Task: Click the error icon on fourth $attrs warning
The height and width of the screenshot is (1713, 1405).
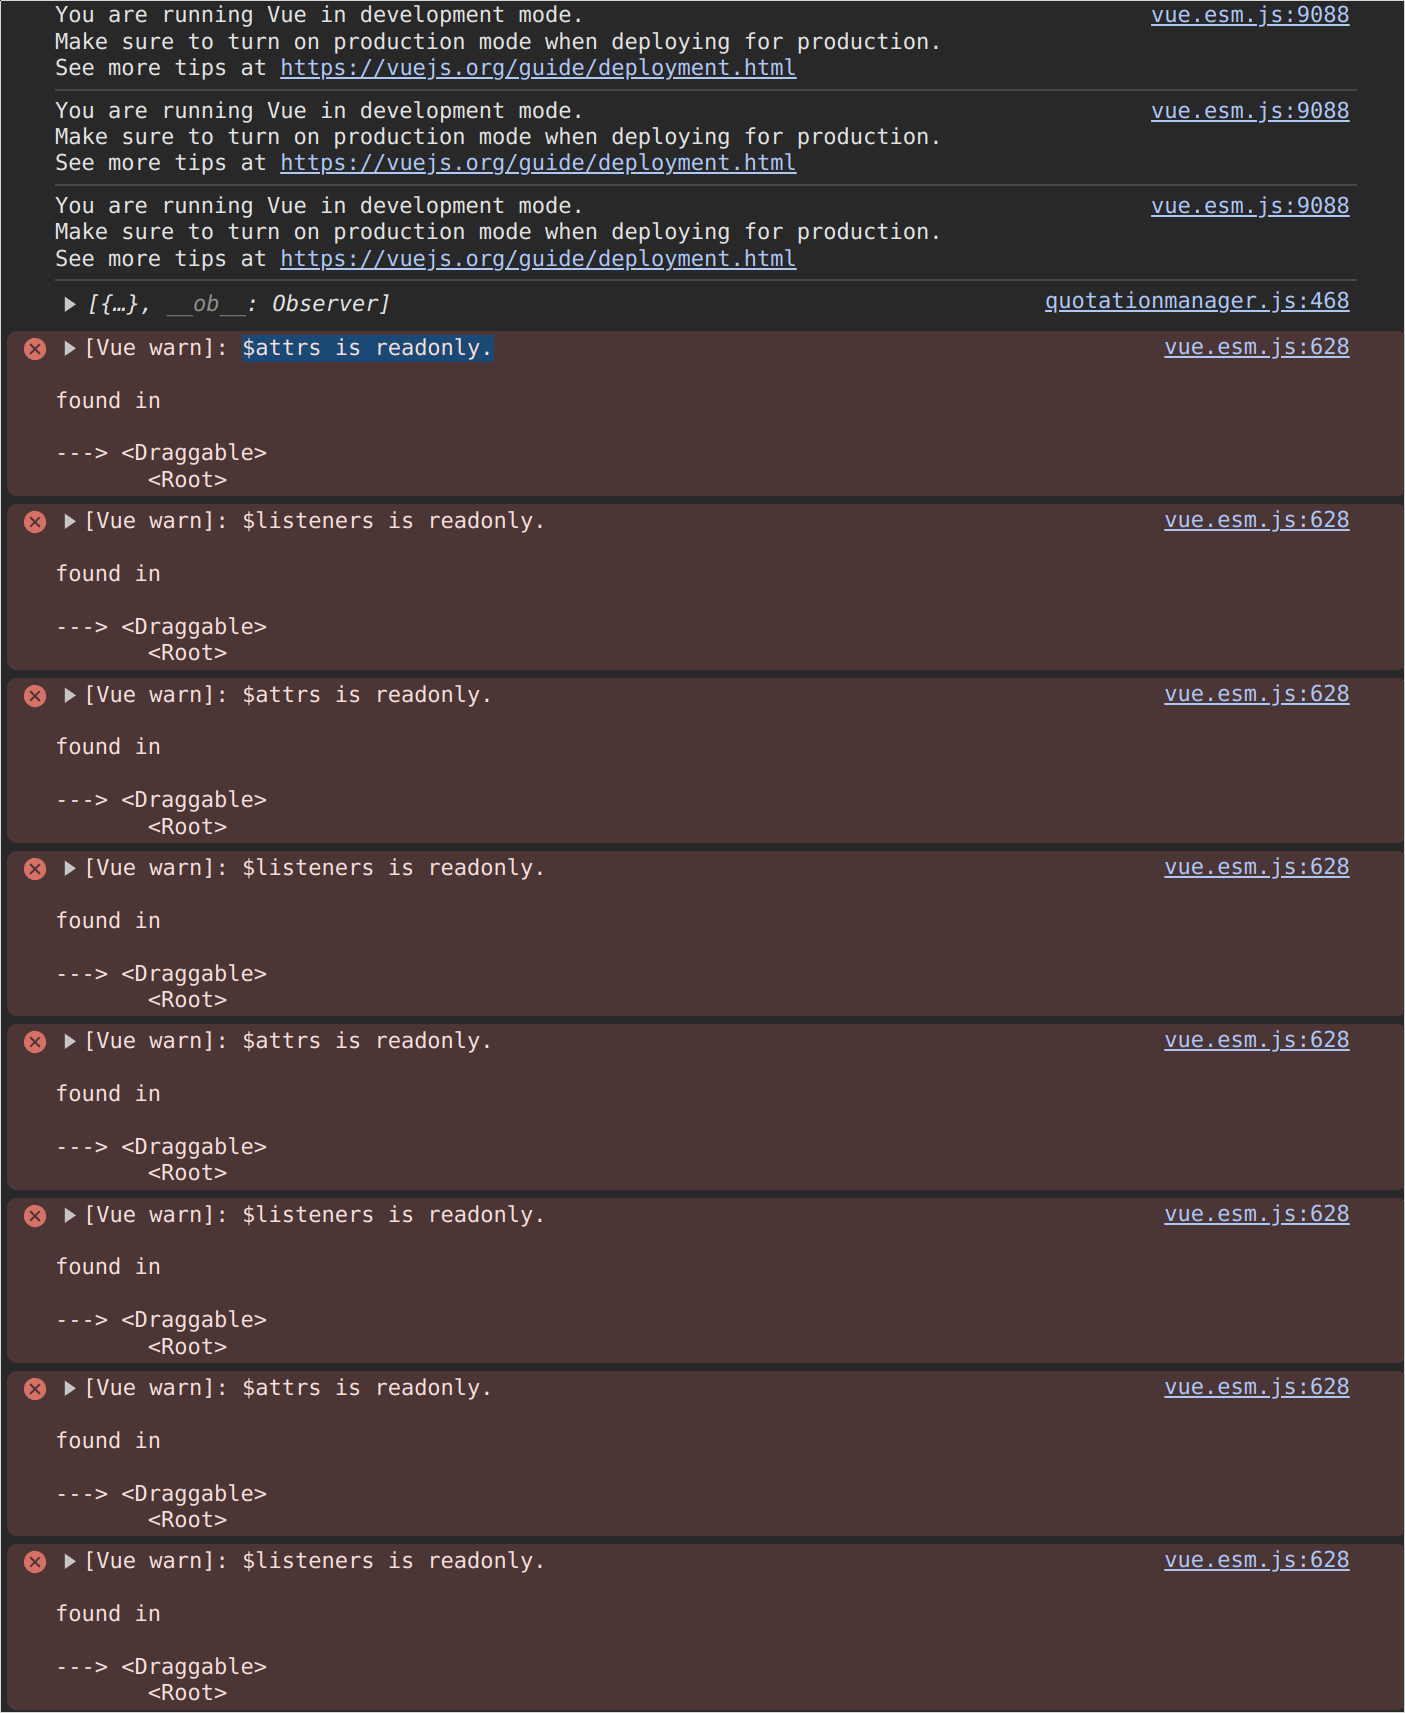Action: point(35,1389)
